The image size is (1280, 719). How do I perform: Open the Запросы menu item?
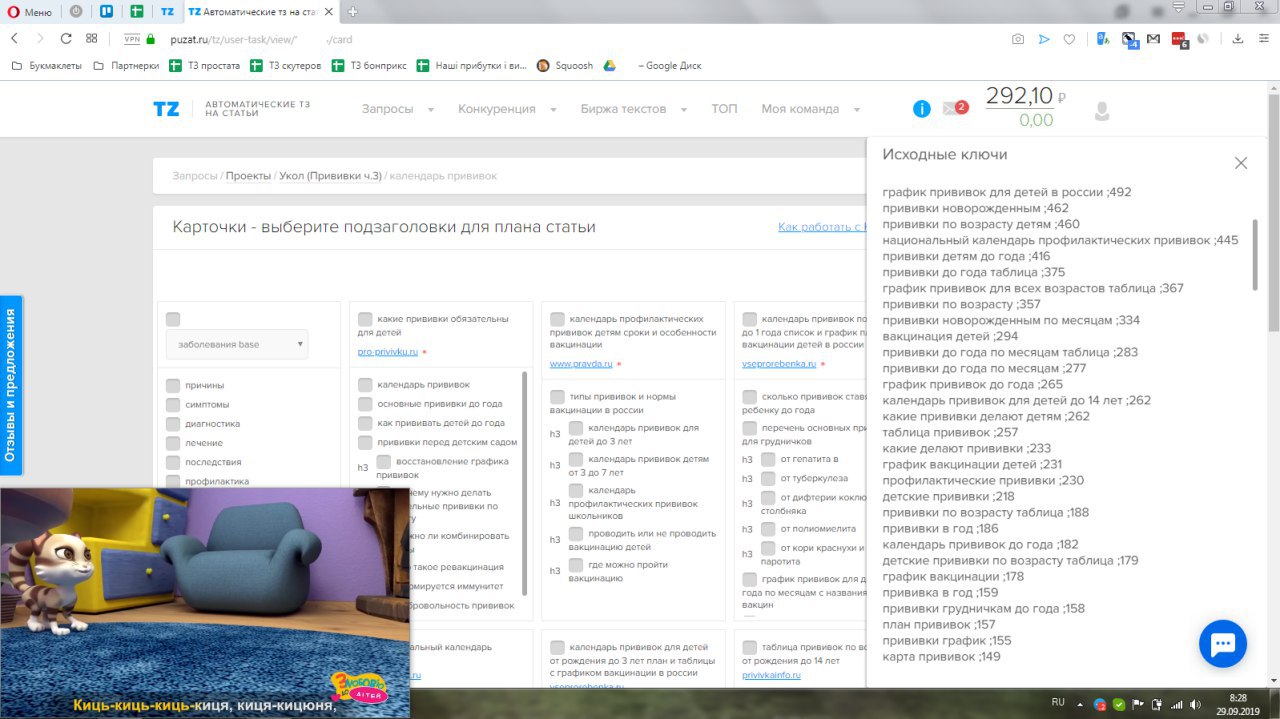[x=387, y=109]
